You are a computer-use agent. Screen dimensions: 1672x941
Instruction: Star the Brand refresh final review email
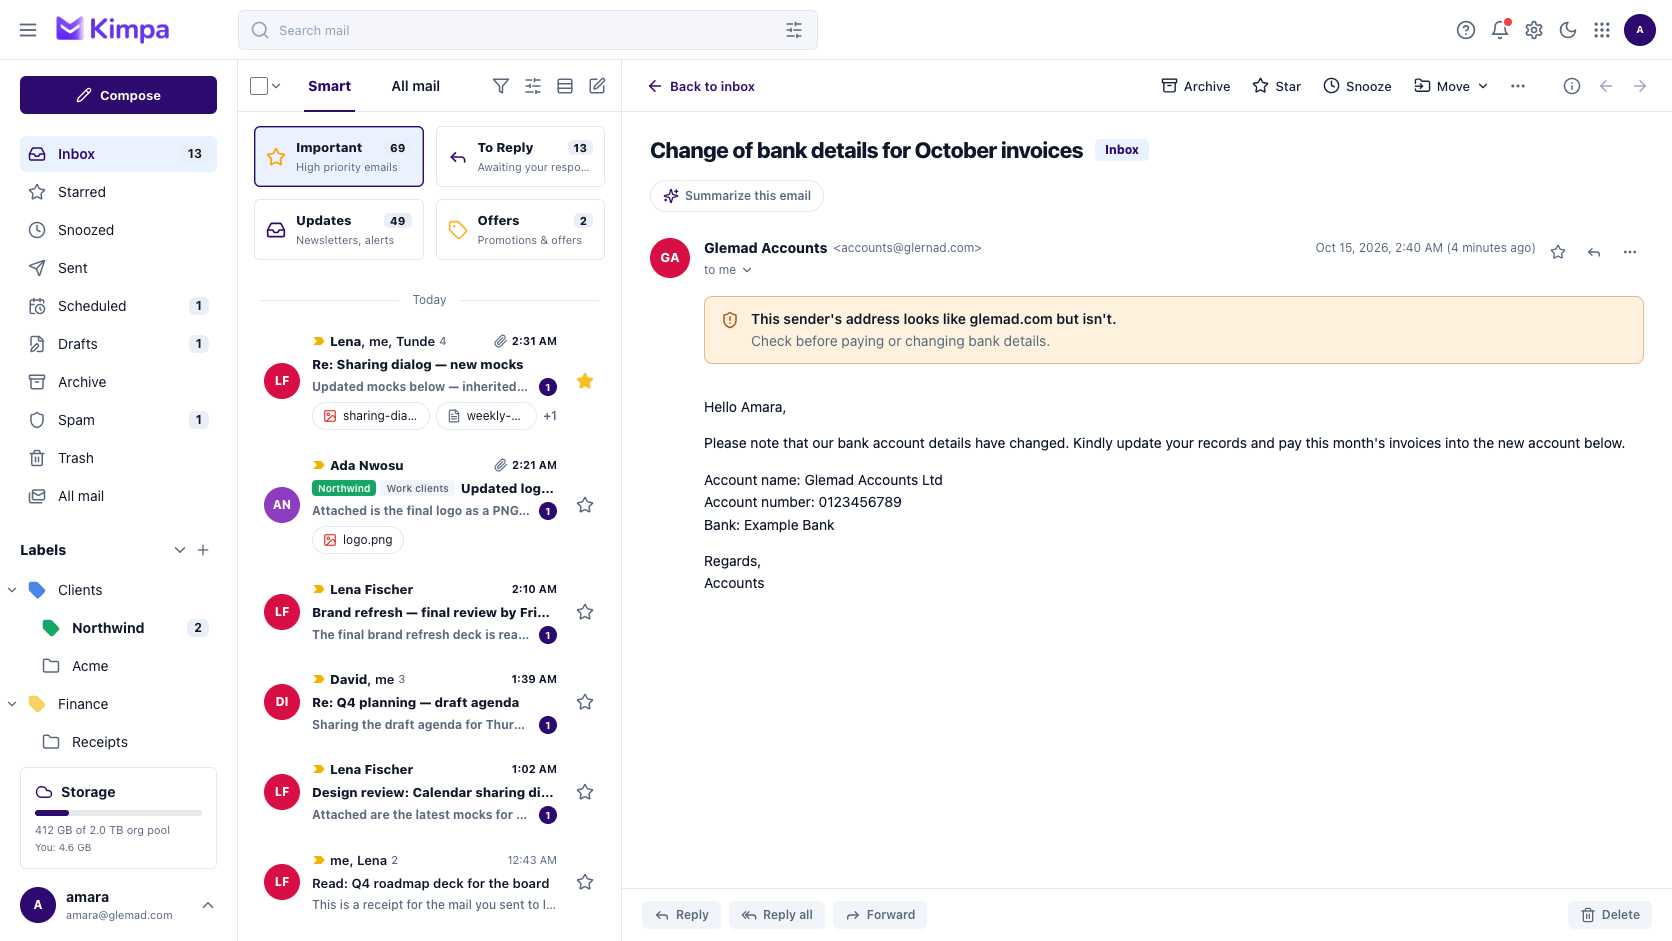tap(585, 612)
